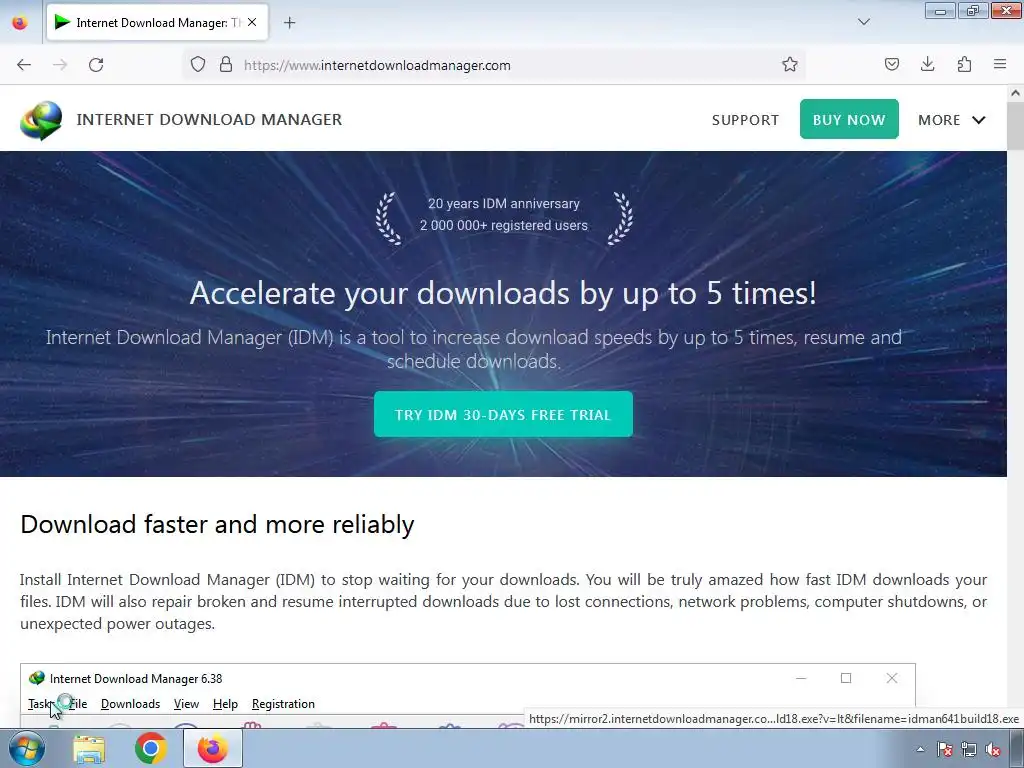1024x768 pixels.
Task: Open the Firefox hamburger application menu
Action: (1000, 65)
